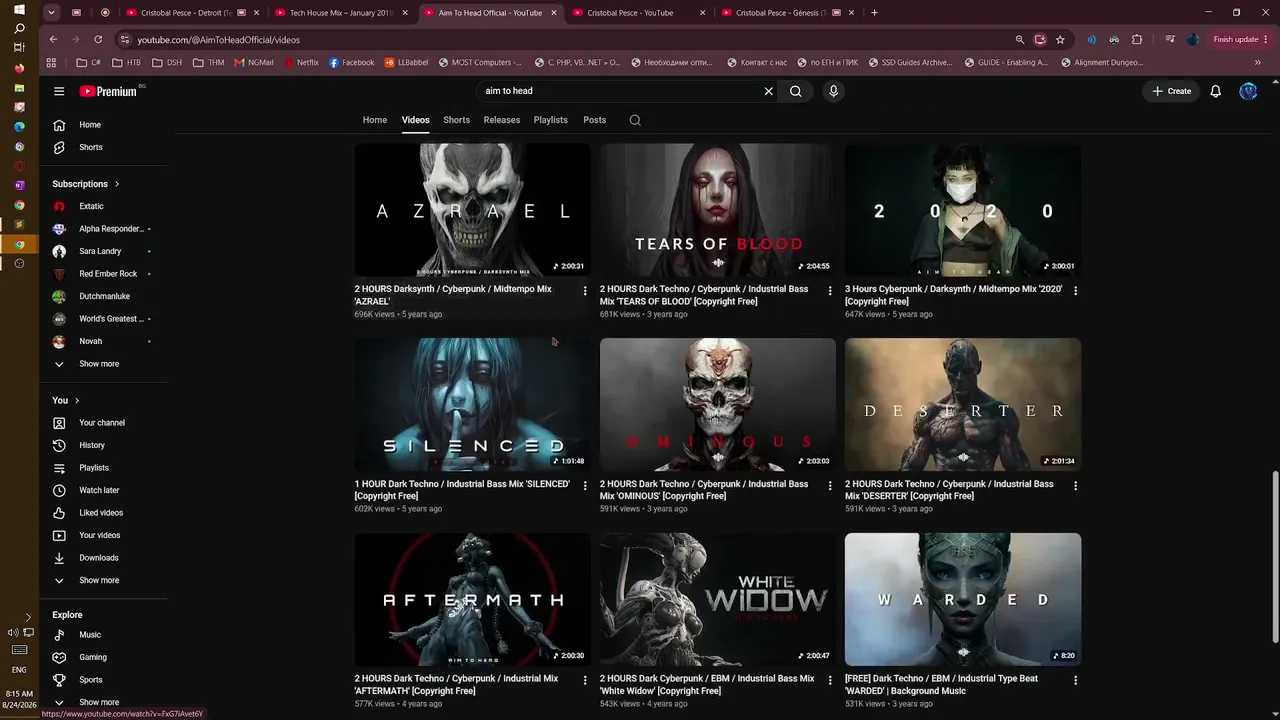Go back to the previous page

click(53, 39)
